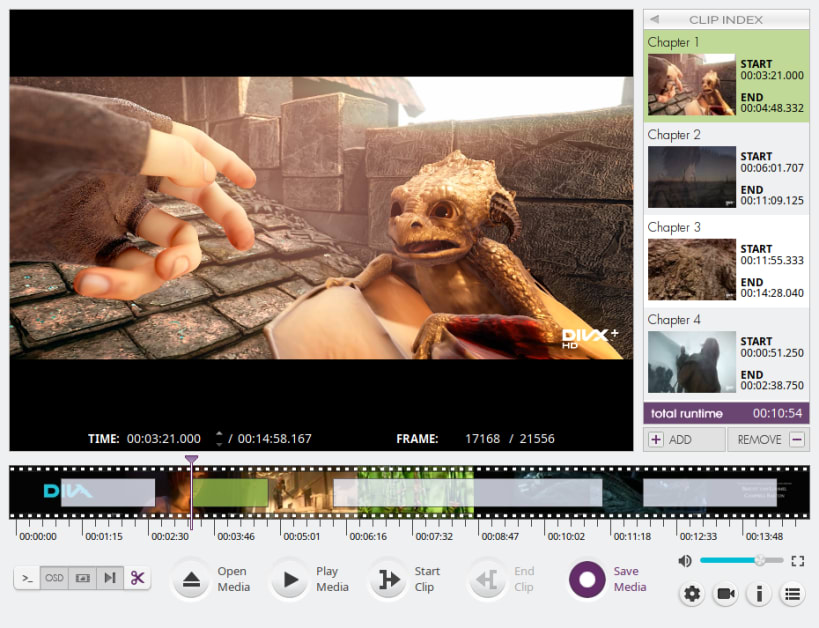Collapse the Clip Index panel arrow
819x628 pixels.
[x=654, y=20]
